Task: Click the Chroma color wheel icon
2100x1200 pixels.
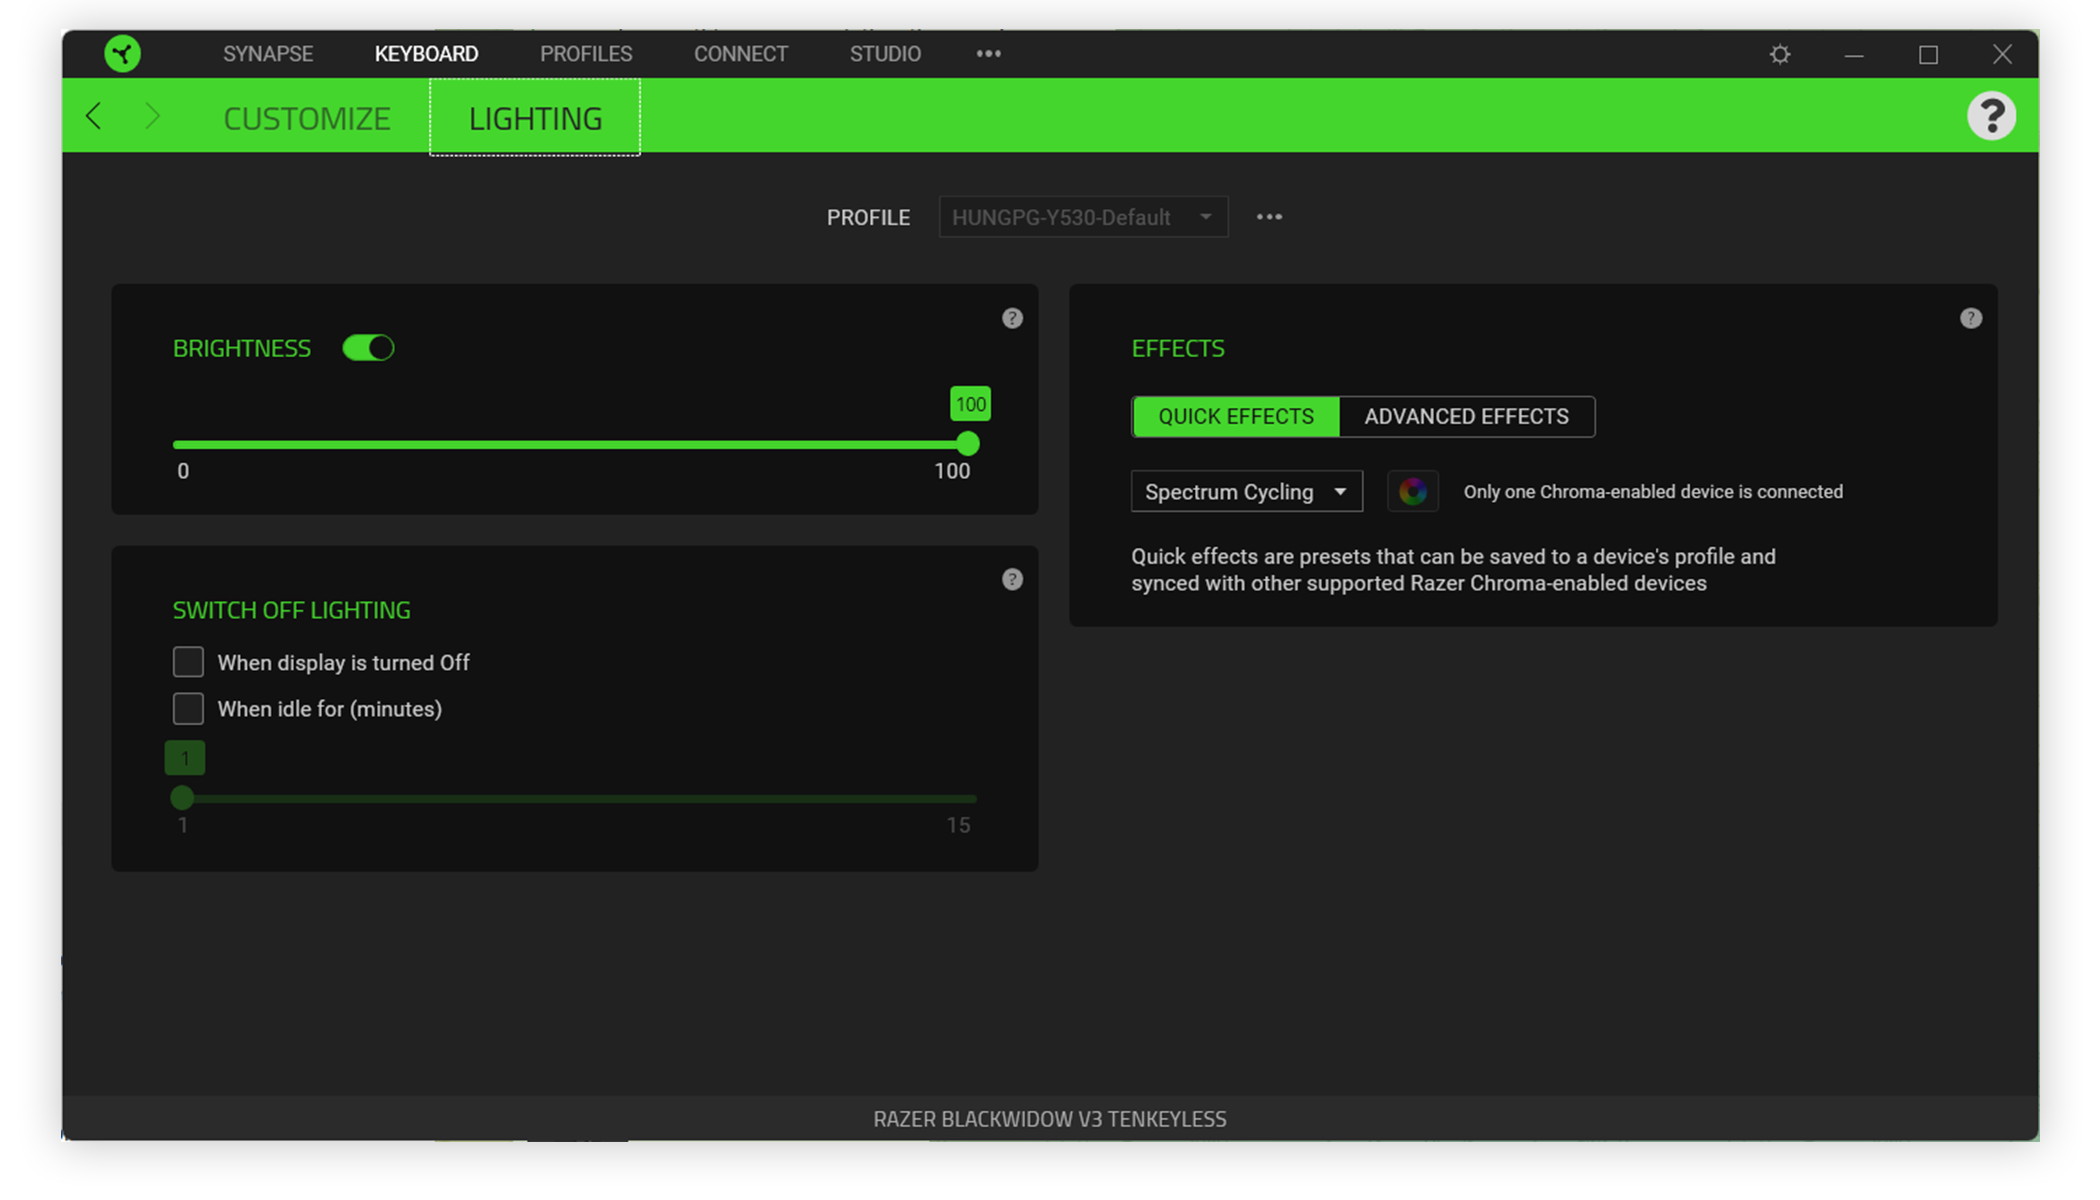Action: coord(1412,491)
